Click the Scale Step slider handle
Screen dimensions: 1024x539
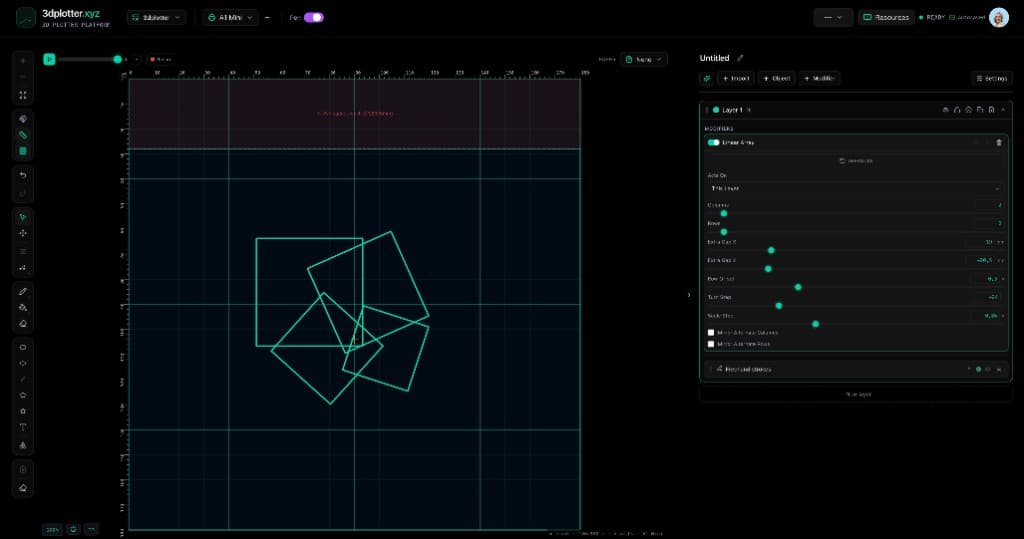(816, 324)
